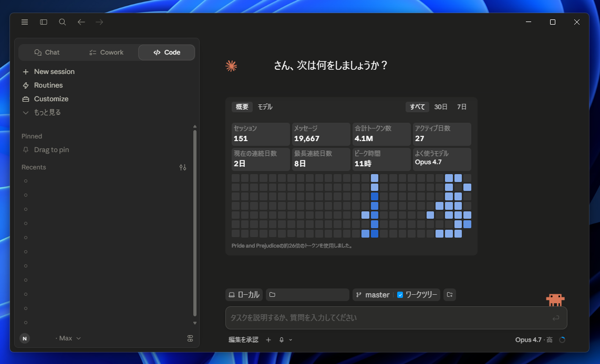Open the folder path selector

(x=307, y=295)
